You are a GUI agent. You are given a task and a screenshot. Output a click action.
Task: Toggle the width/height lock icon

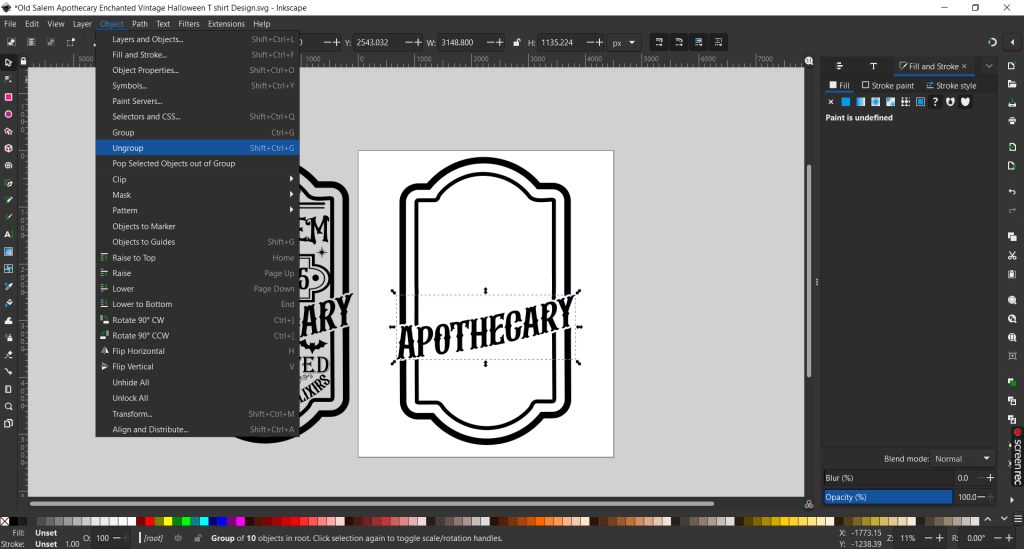click(518, 43)
